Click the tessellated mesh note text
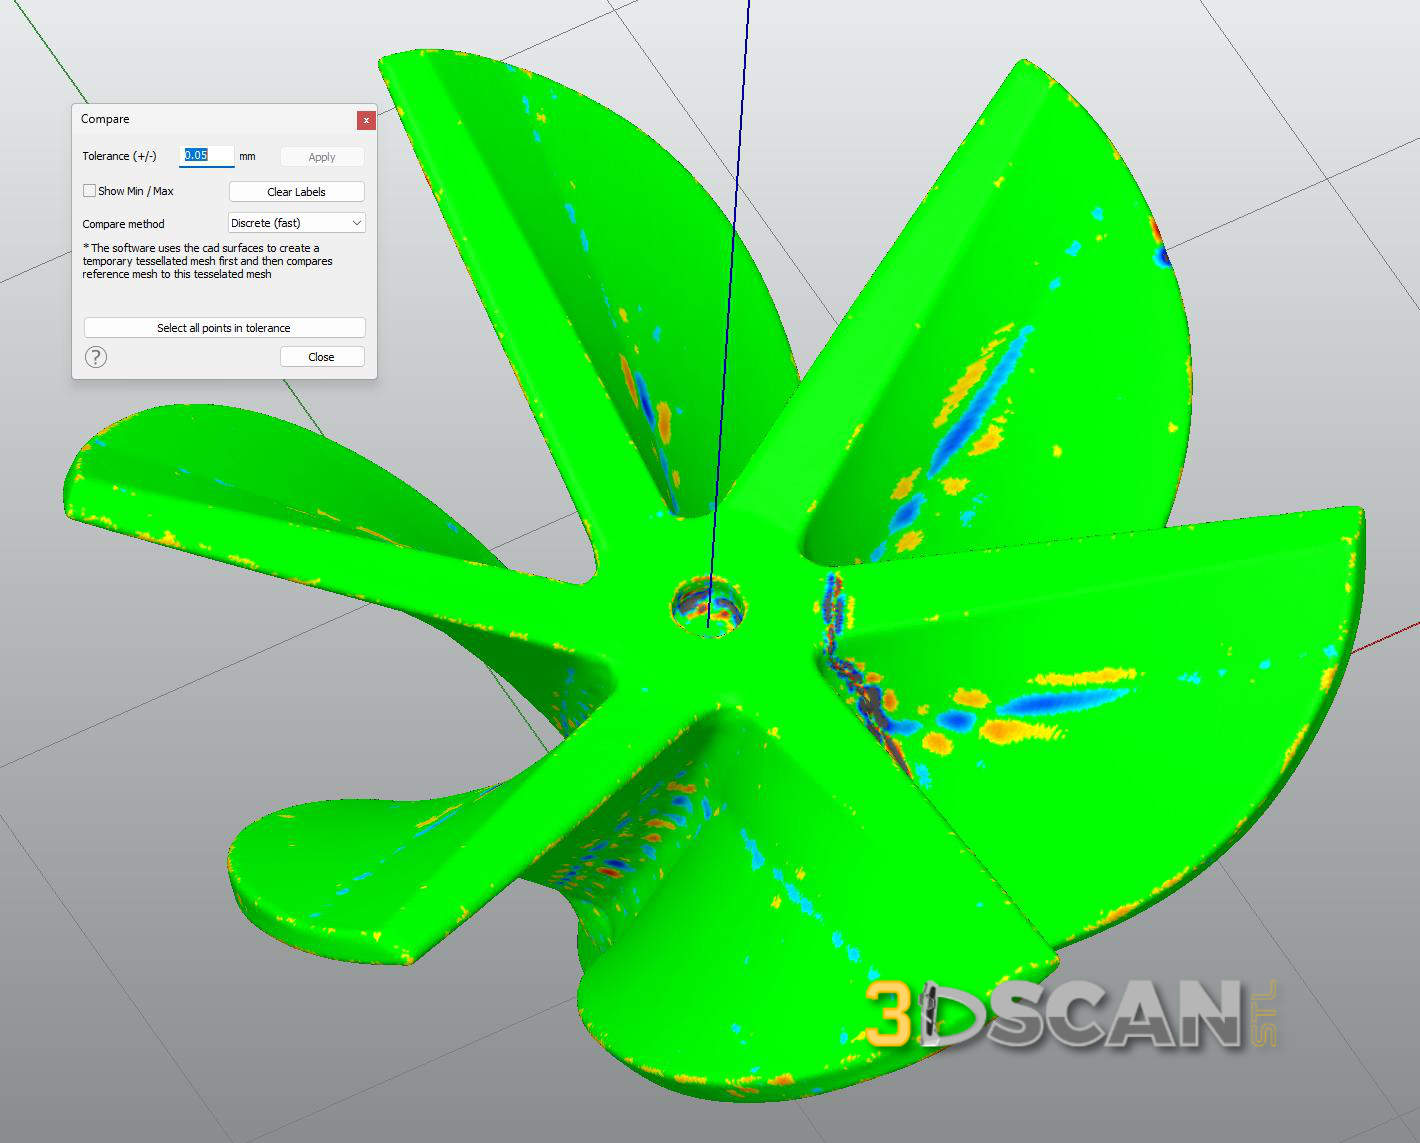The width and height of the screenshot is (1420, 1143). (207, 261)
